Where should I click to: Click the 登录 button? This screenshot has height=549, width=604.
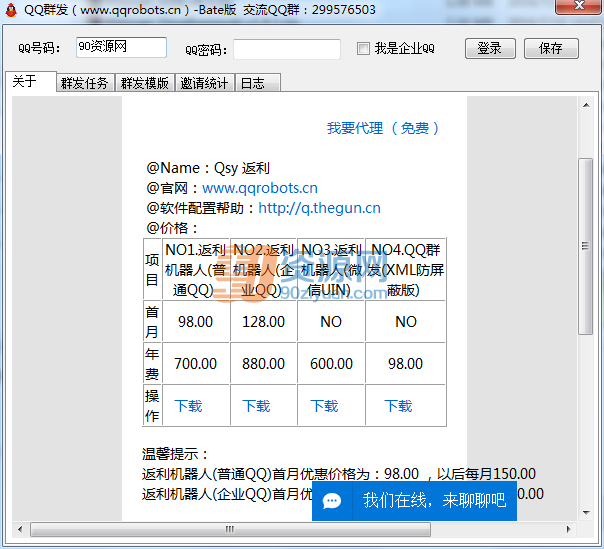tap(490, 49)
